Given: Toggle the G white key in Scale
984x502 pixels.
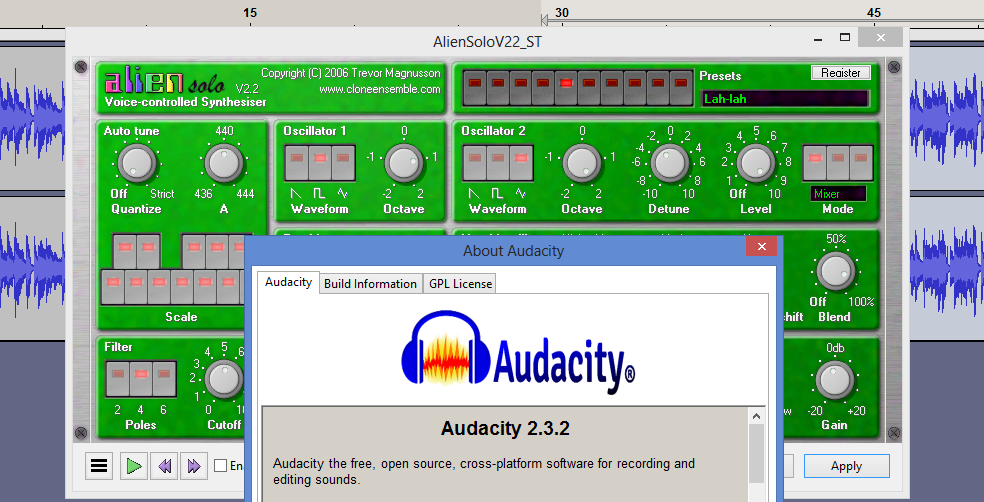Looking at the screenshot, I should click(206, 287).
